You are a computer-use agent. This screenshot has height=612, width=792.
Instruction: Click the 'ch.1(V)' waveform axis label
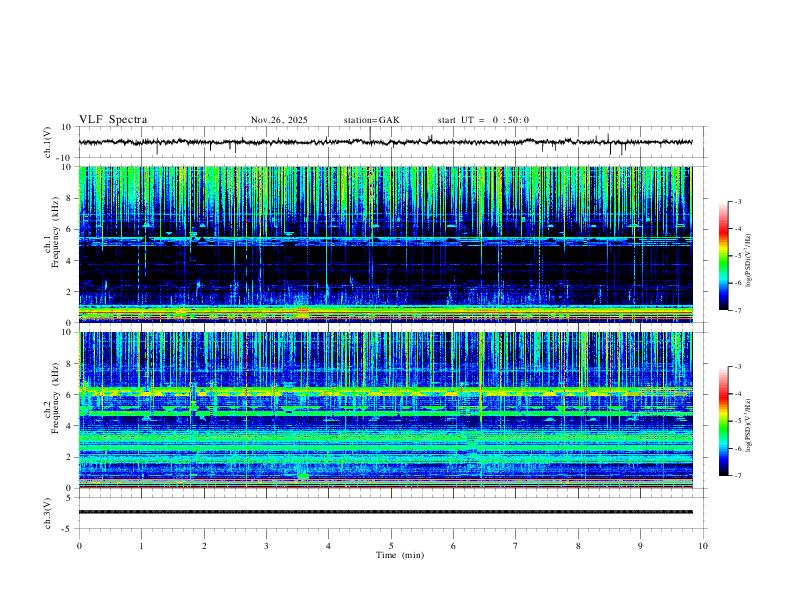[x=48, y=142]
